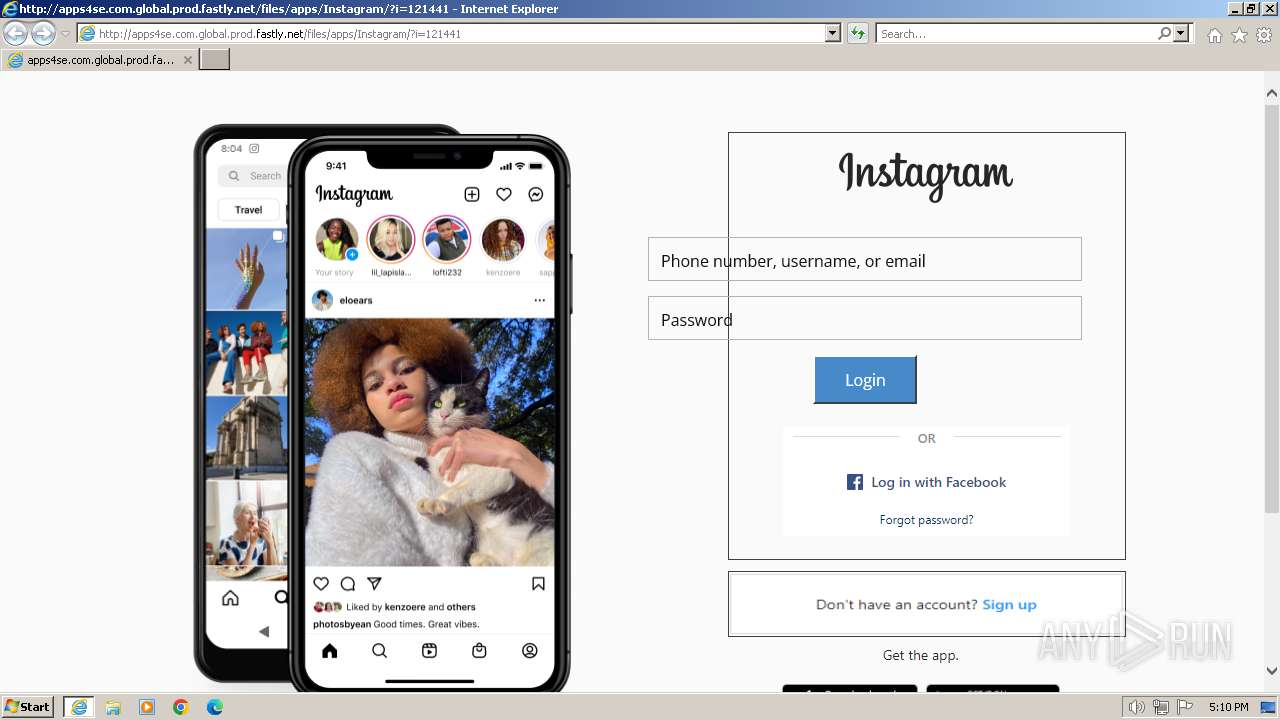Screen dimensions: 1280x720
Task: Close the apps4se browser tab
Action: pos(187,60)
